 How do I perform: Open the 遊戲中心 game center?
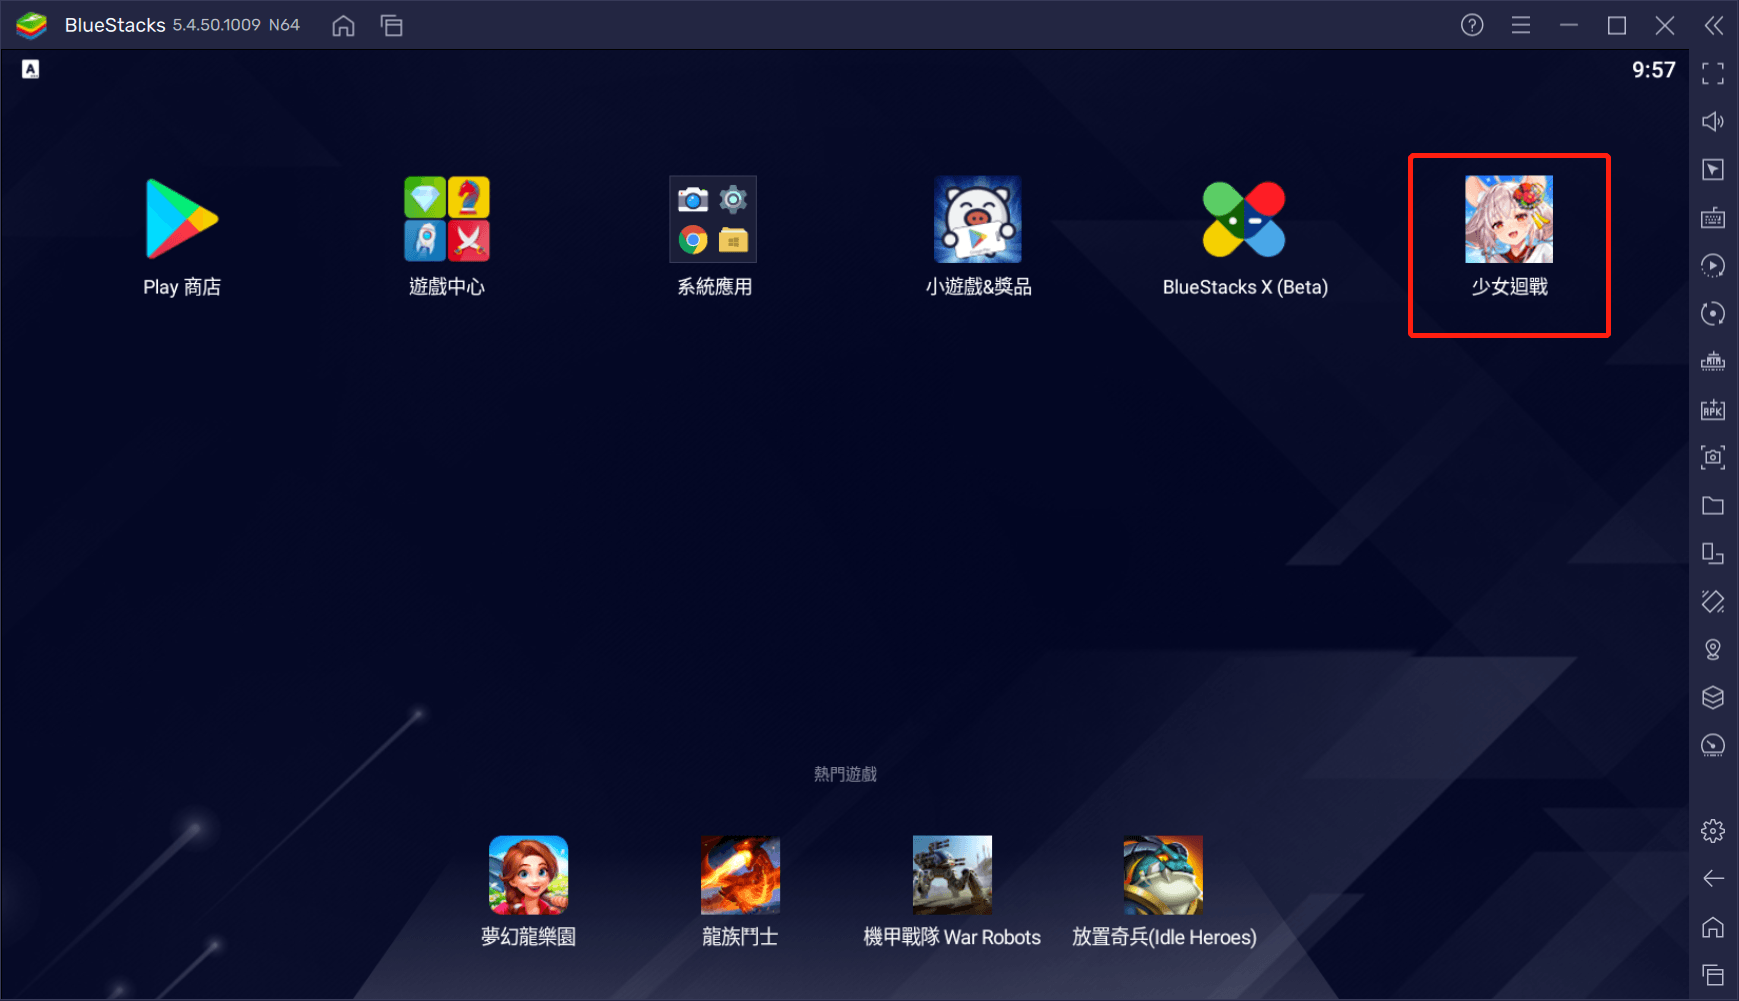coord(447,219)
